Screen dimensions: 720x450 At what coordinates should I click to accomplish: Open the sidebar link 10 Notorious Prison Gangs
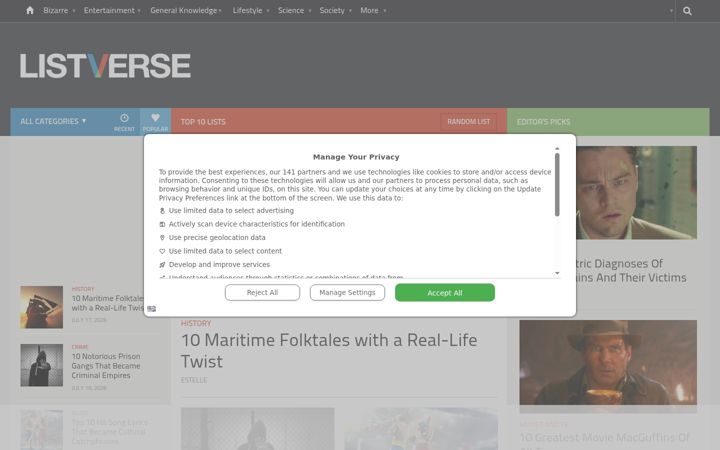click(x=106, y=366)
